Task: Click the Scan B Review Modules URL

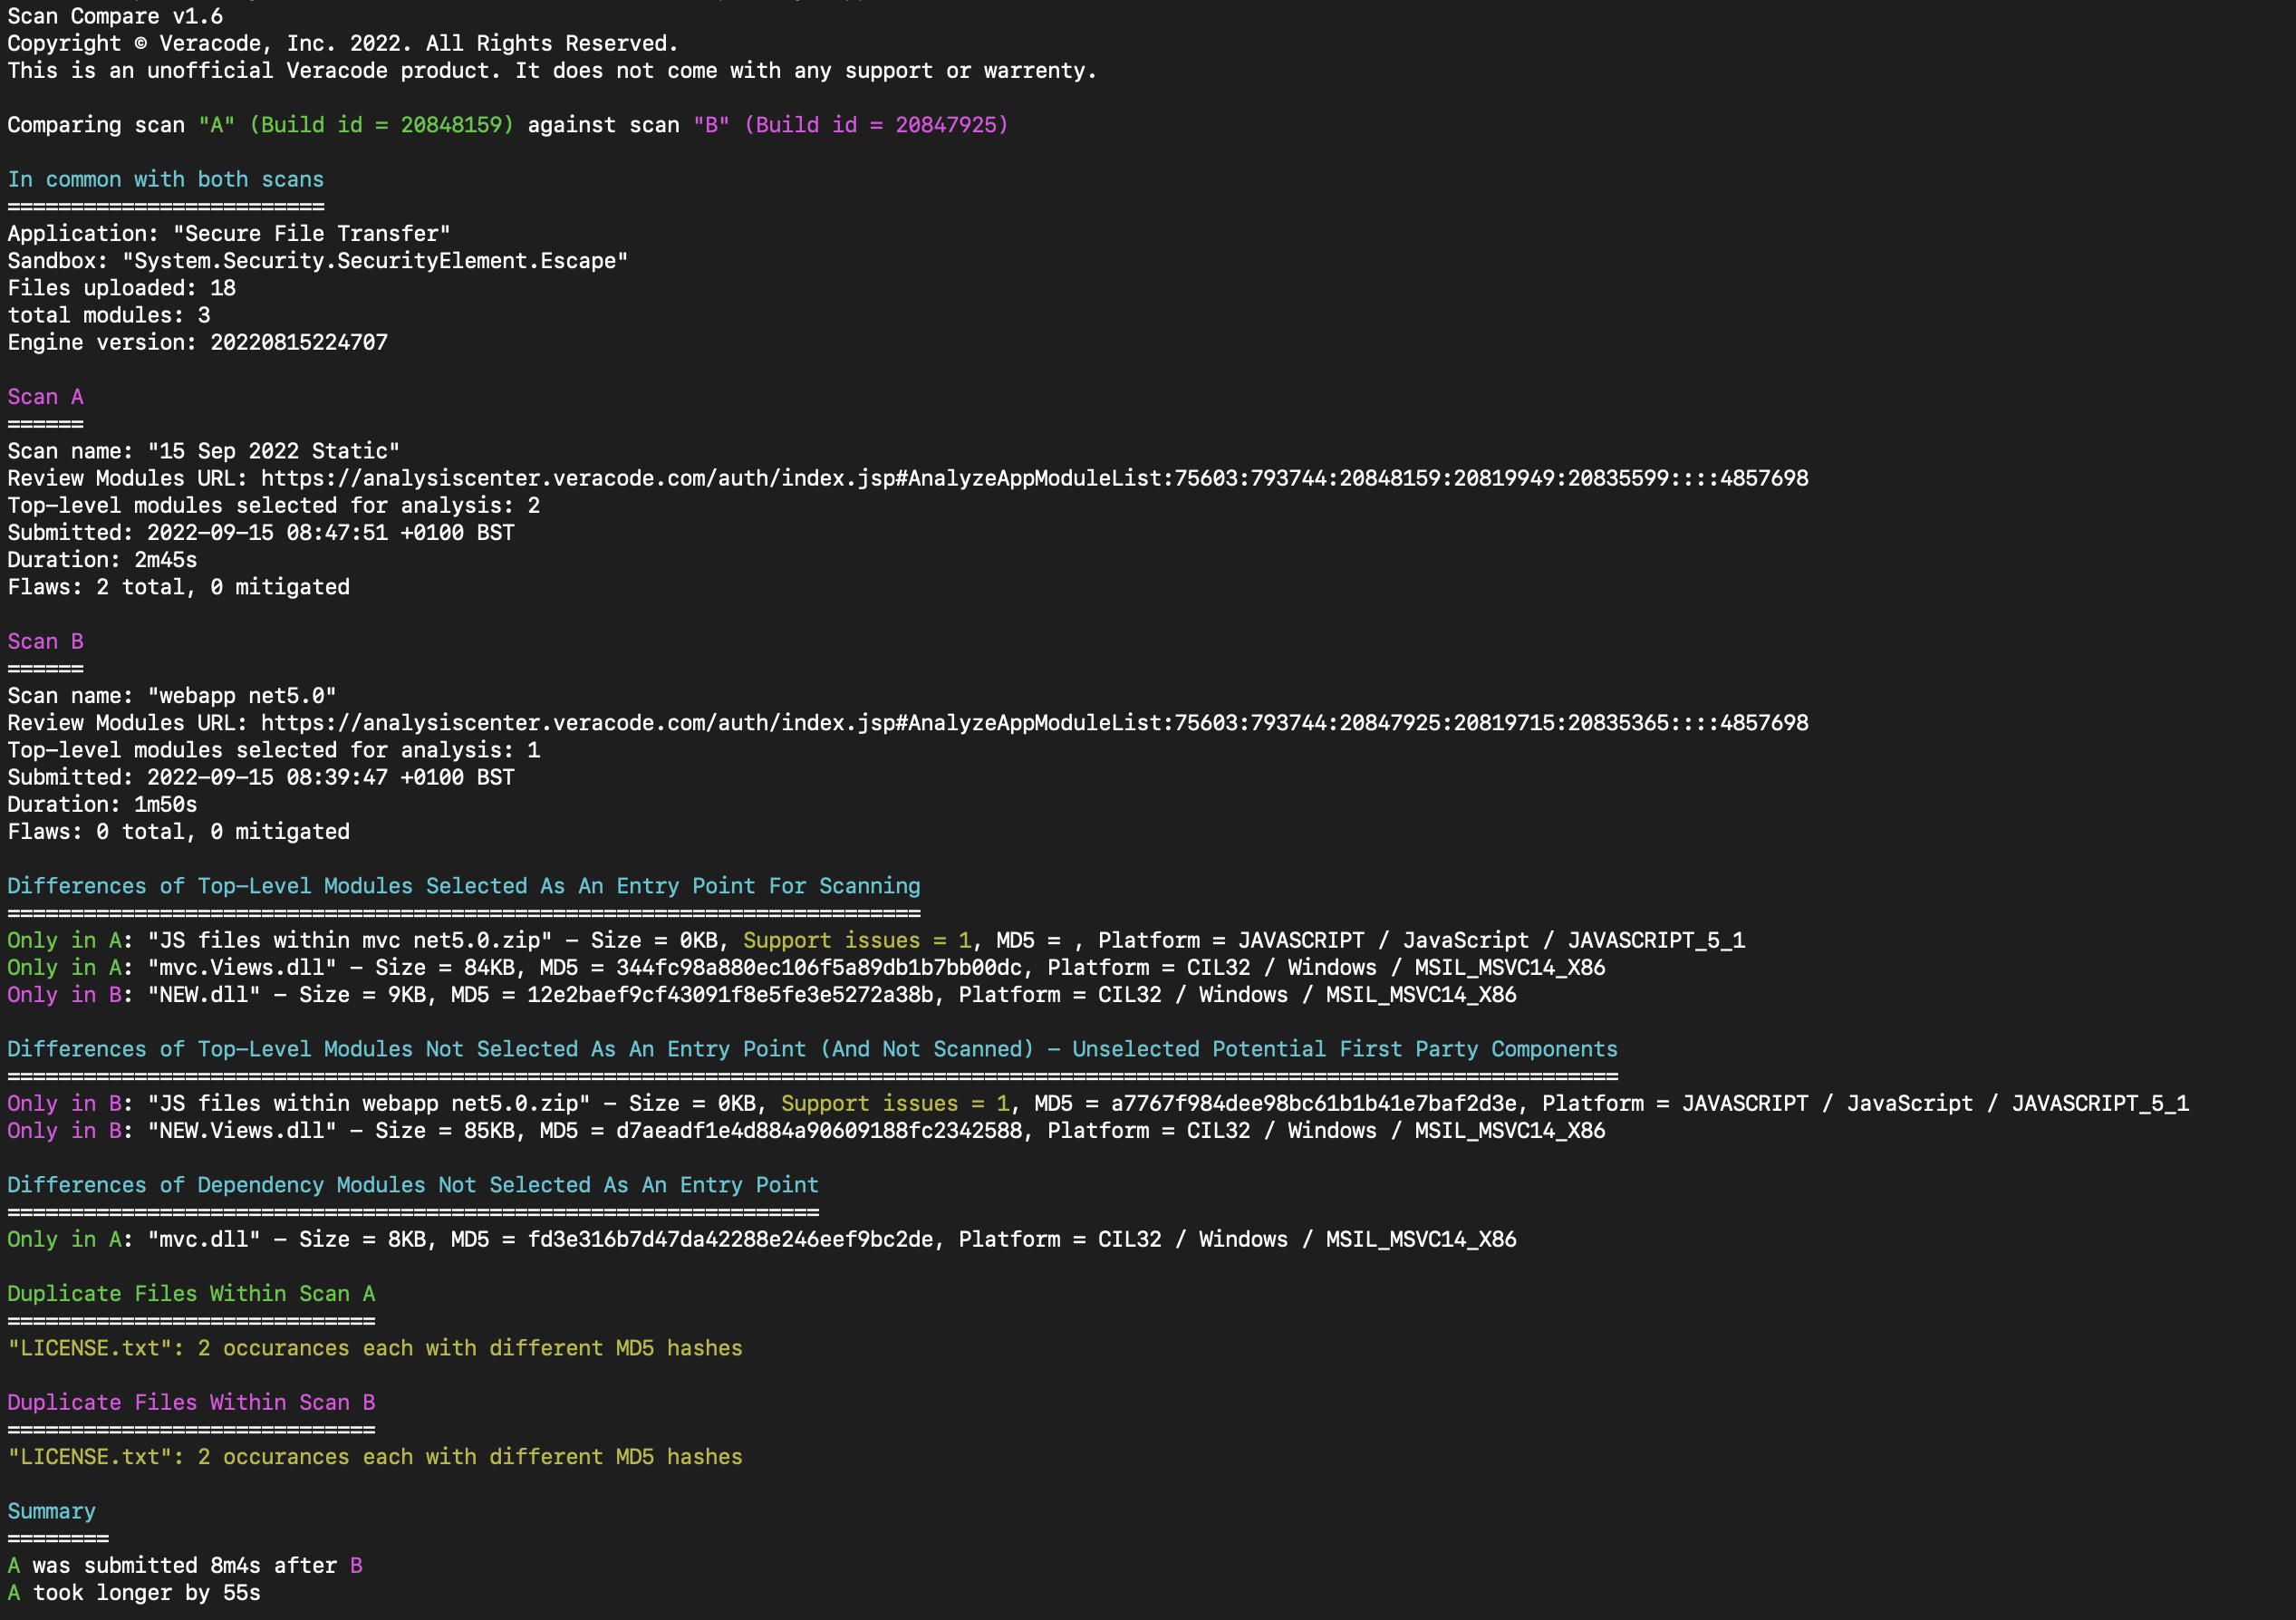Action: point(1034,723)
